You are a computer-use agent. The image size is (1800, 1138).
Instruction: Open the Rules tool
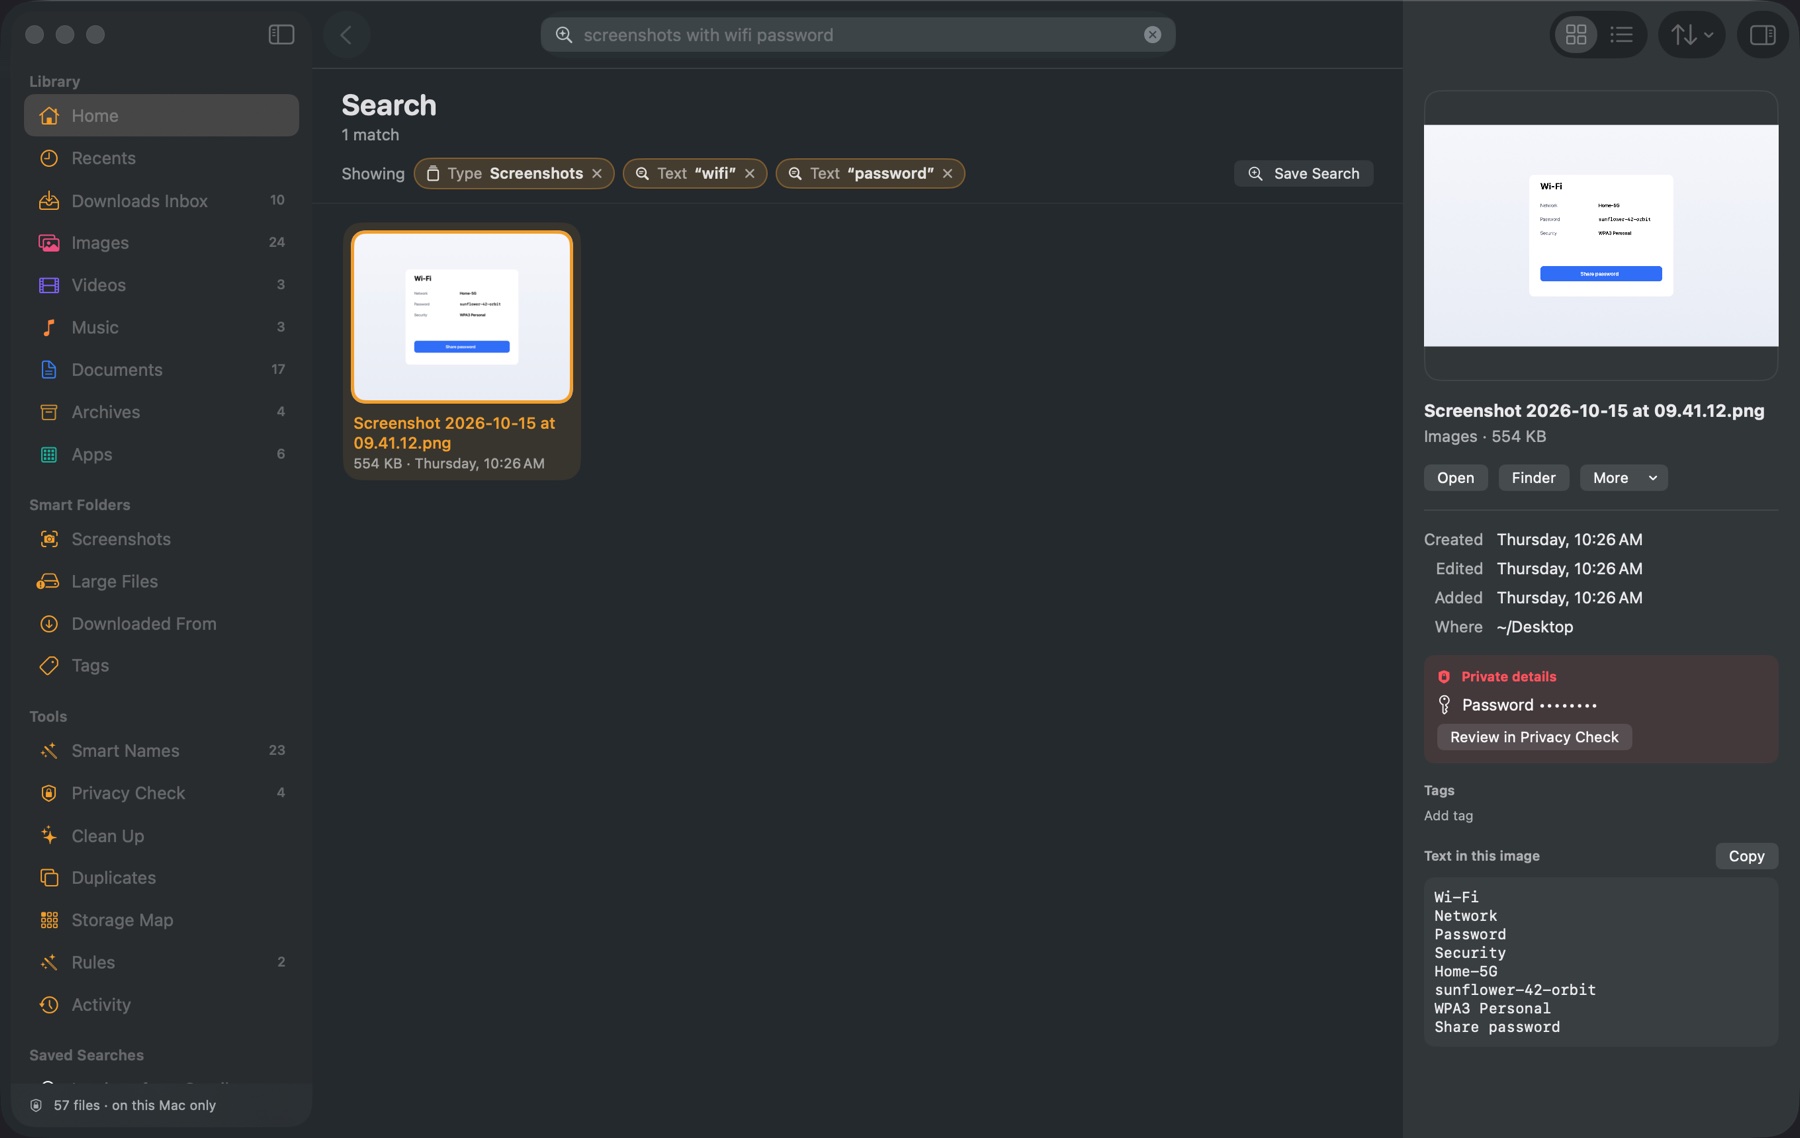(162, 963)
